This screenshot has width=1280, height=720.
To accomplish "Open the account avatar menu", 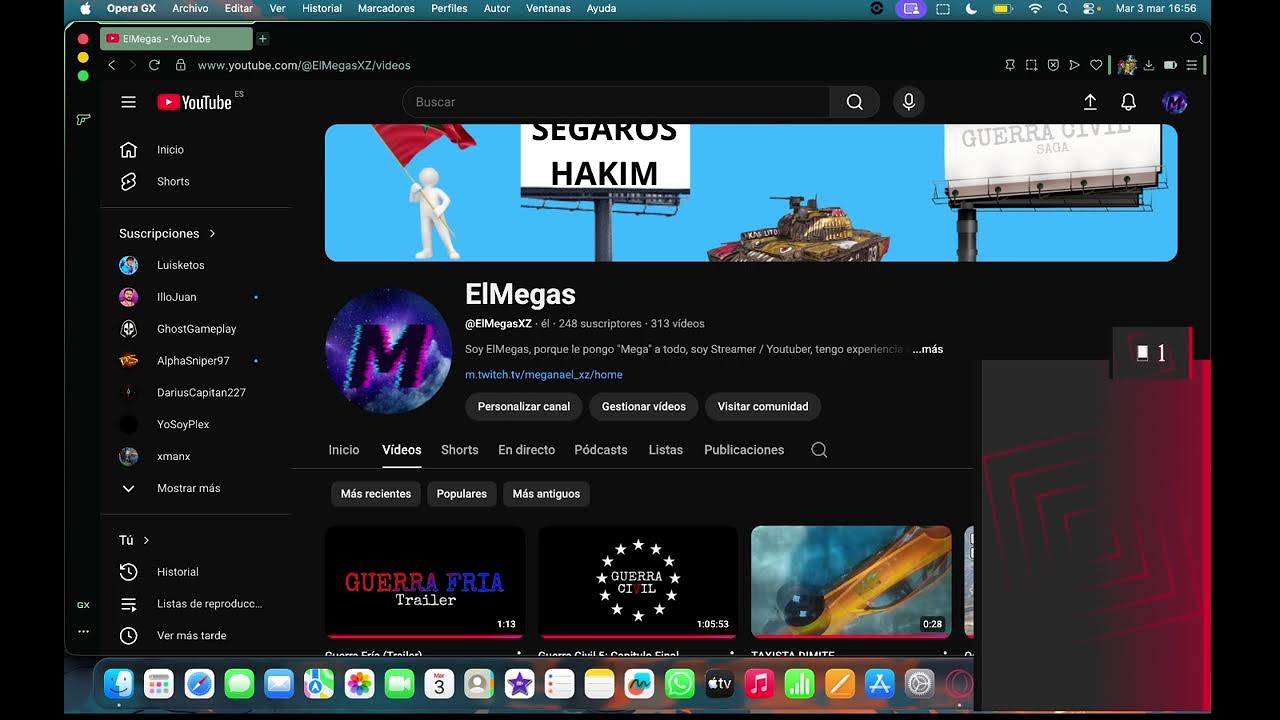I will point(1174,102).
